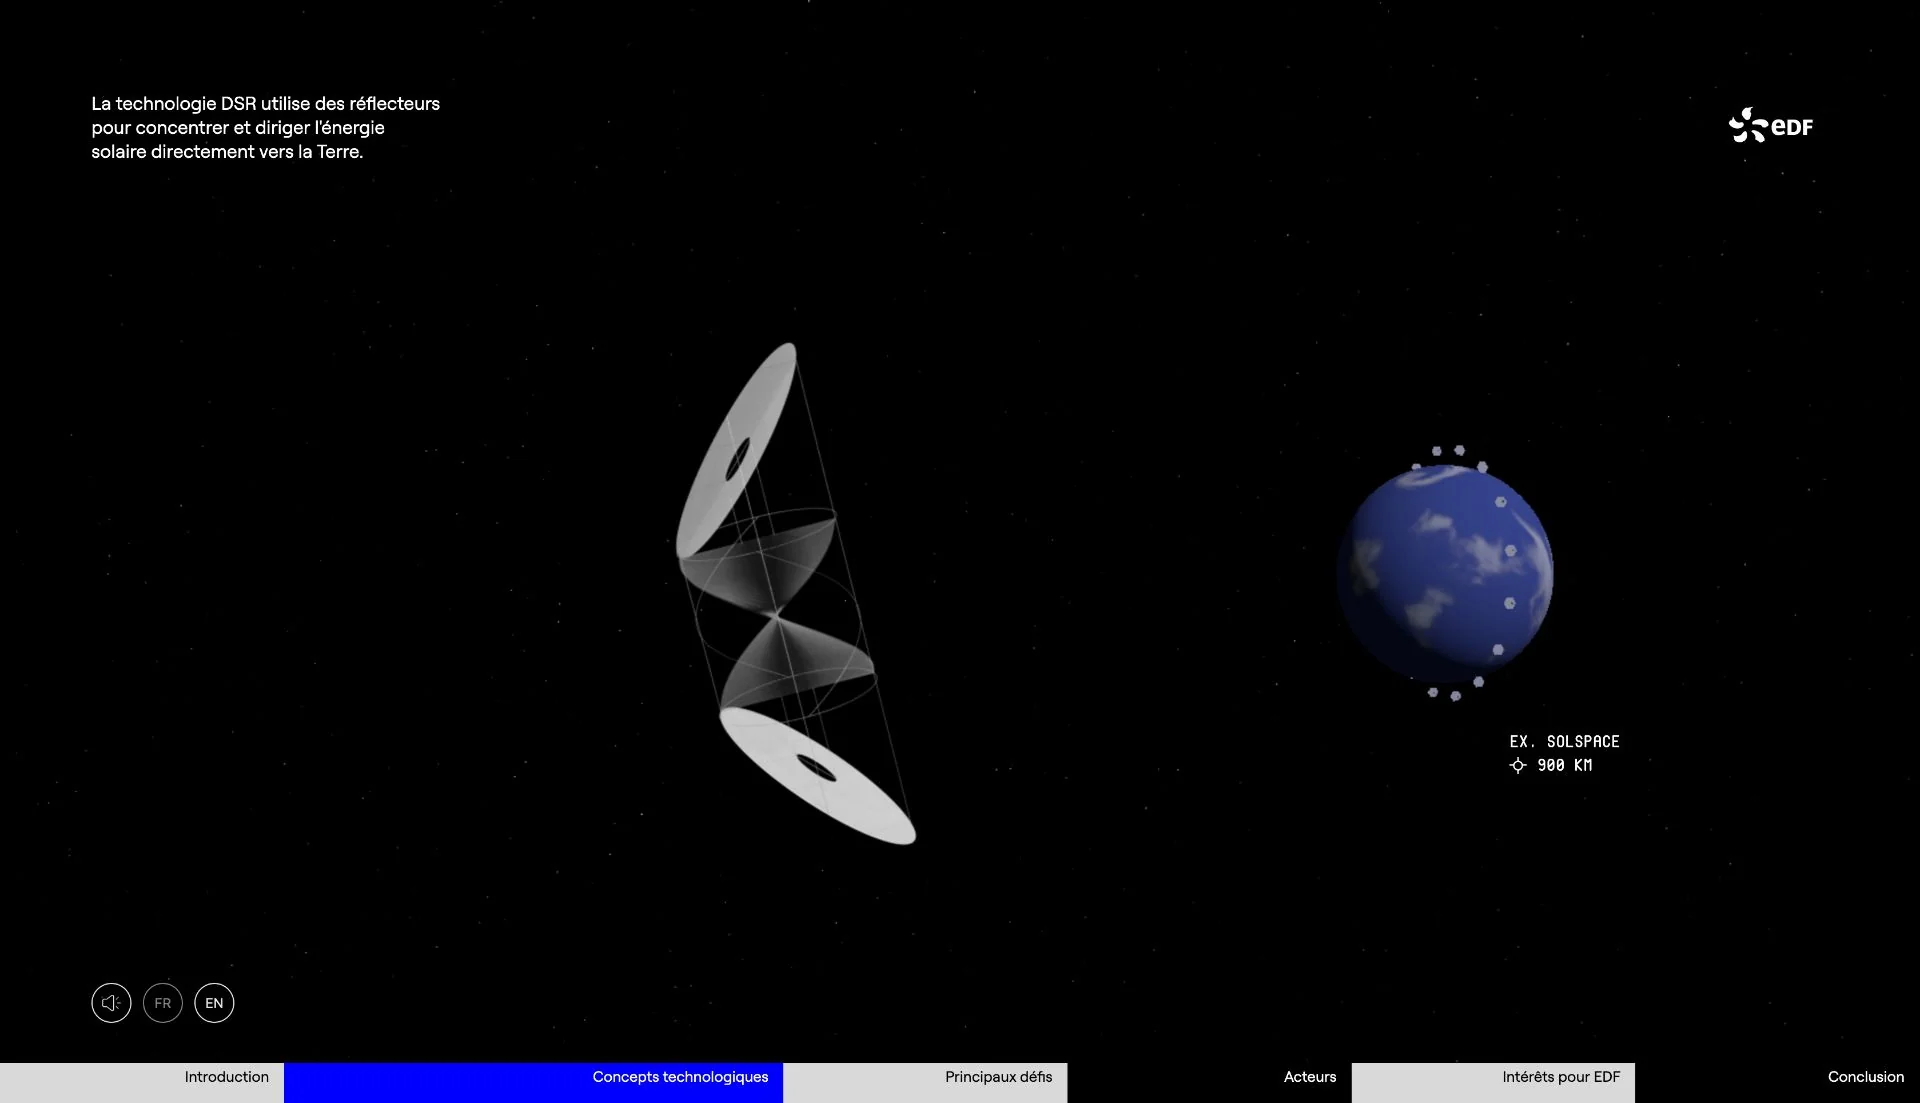Click the EDF logo

pos(1771,126)
